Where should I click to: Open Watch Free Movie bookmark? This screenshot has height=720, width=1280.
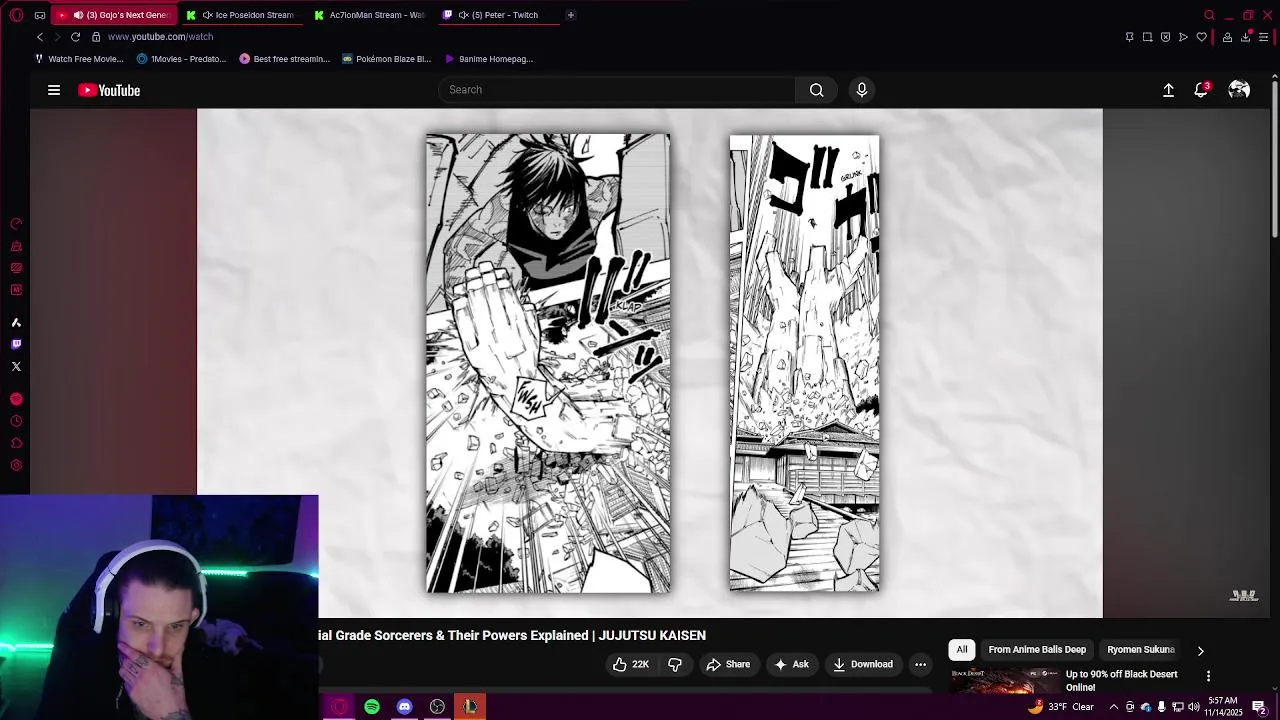[79, 59]
